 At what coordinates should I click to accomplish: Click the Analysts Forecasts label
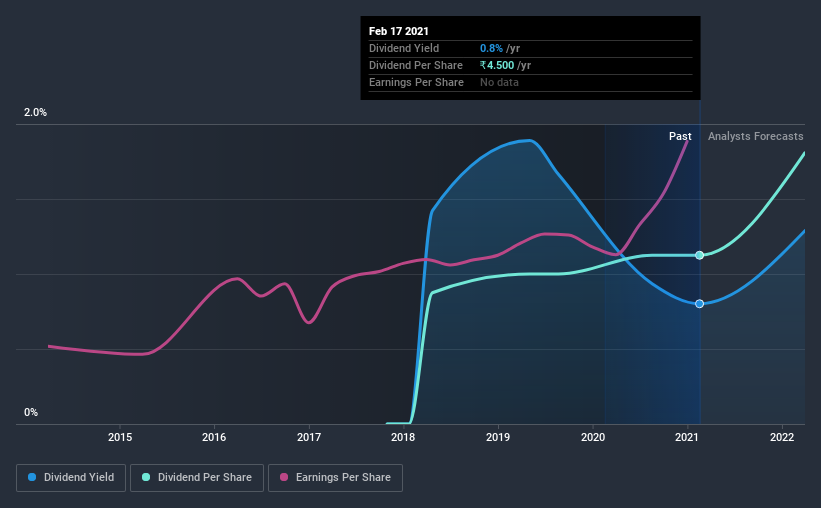pyautogui.click(x=756, y=136)
